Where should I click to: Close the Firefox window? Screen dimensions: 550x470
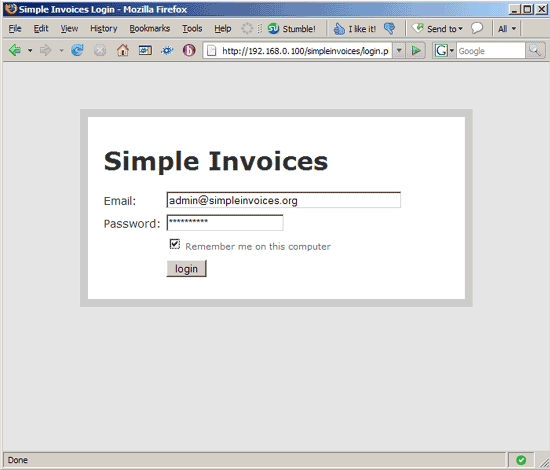542,9
